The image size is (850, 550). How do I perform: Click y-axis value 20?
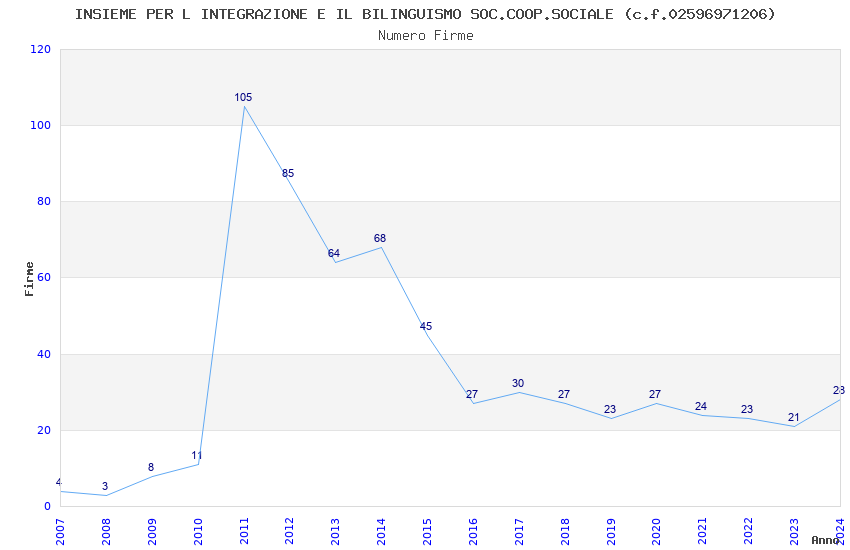point(44,430)
